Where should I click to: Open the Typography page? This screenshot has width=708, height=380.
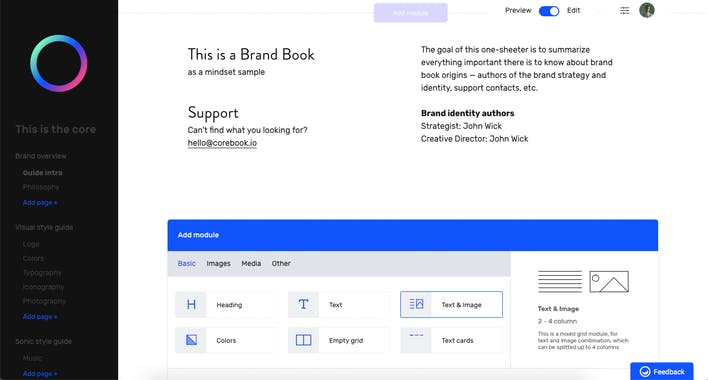click(42, 273)
